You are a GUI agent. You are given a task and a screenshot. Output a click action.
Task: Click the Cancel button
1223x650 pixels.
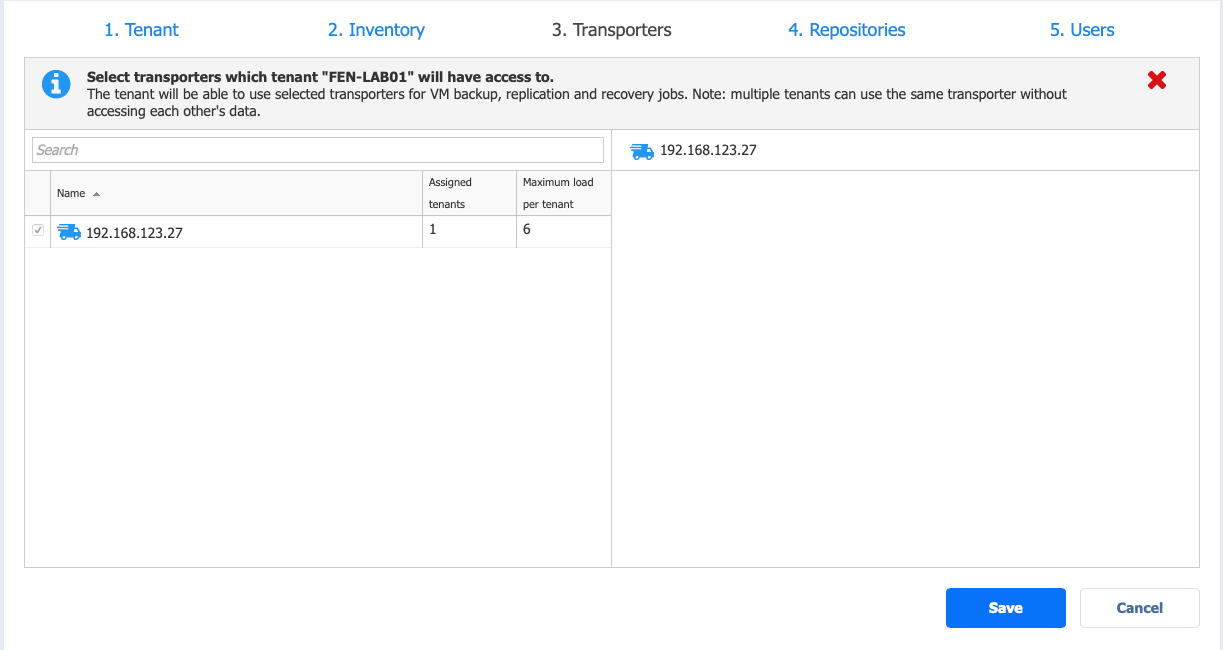pyautogui.click(x=1139, y=608)
